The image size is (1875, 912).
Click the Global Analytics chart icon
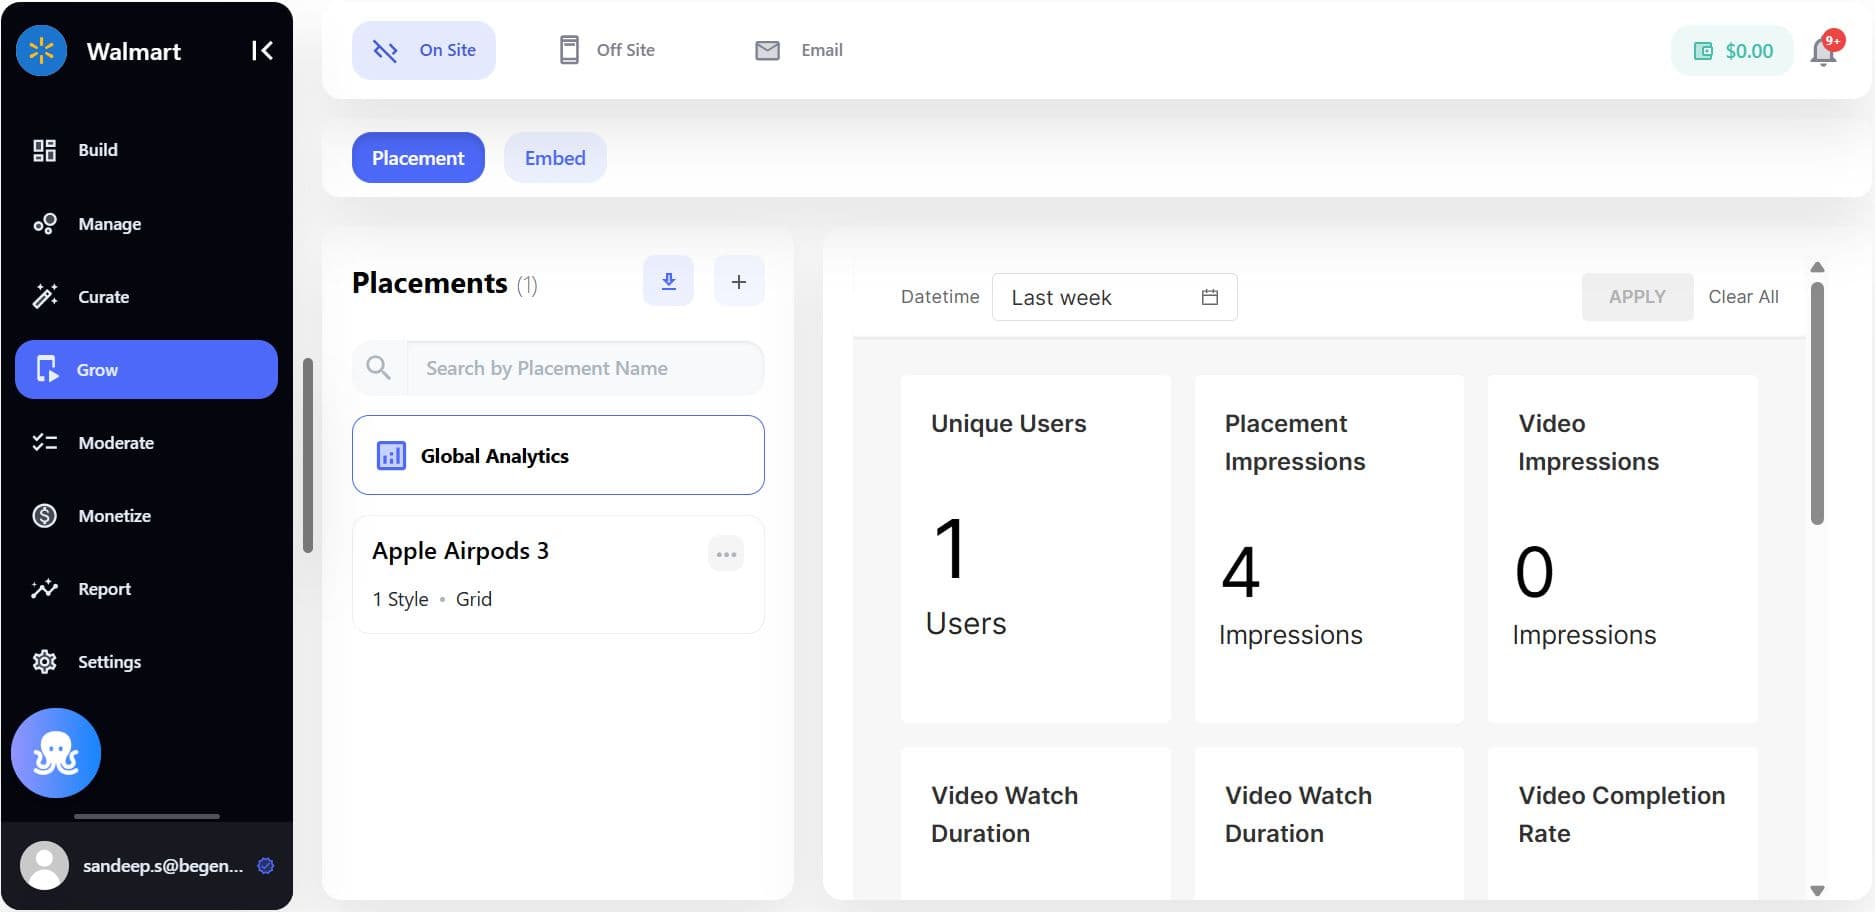391,456
